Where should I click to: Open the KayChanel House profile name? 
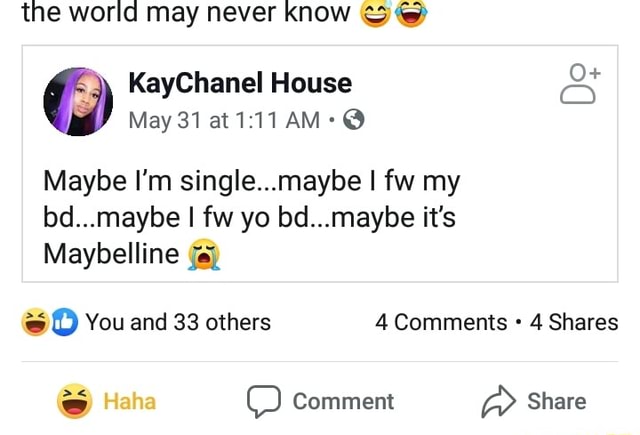coord(240,83)
